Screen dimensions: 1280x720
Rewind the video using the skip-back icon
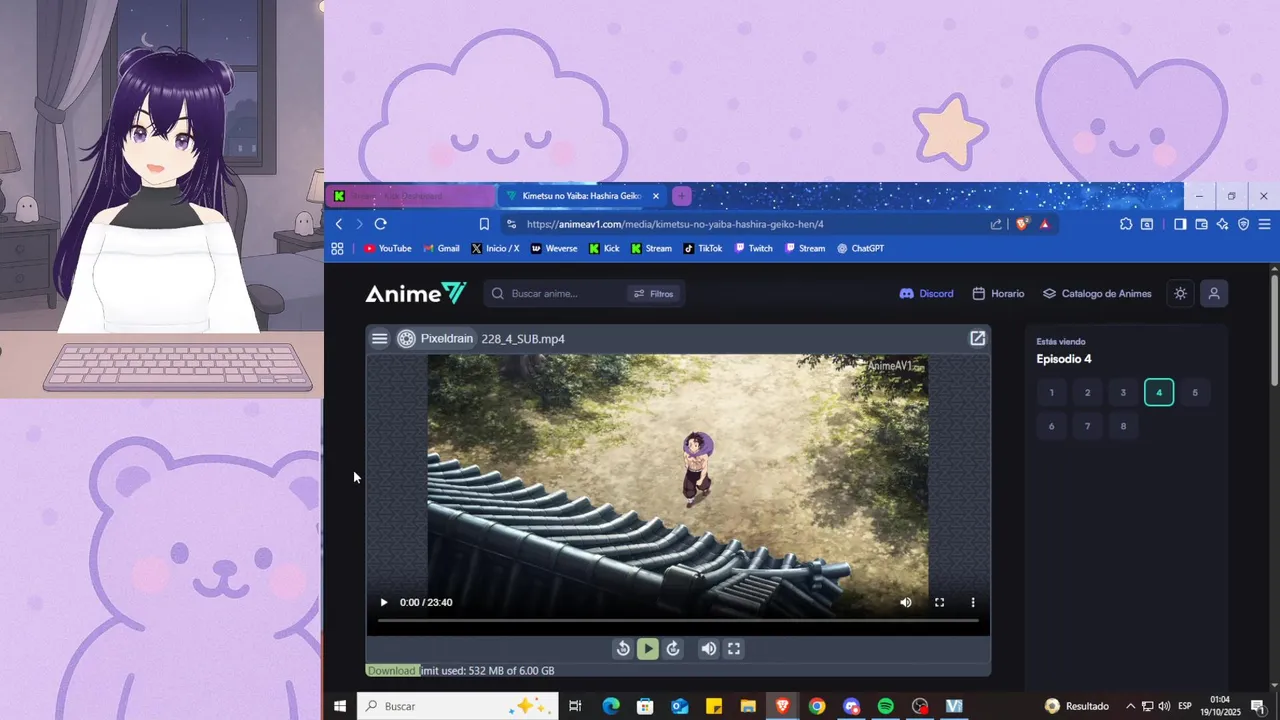[x=623, y=649]
